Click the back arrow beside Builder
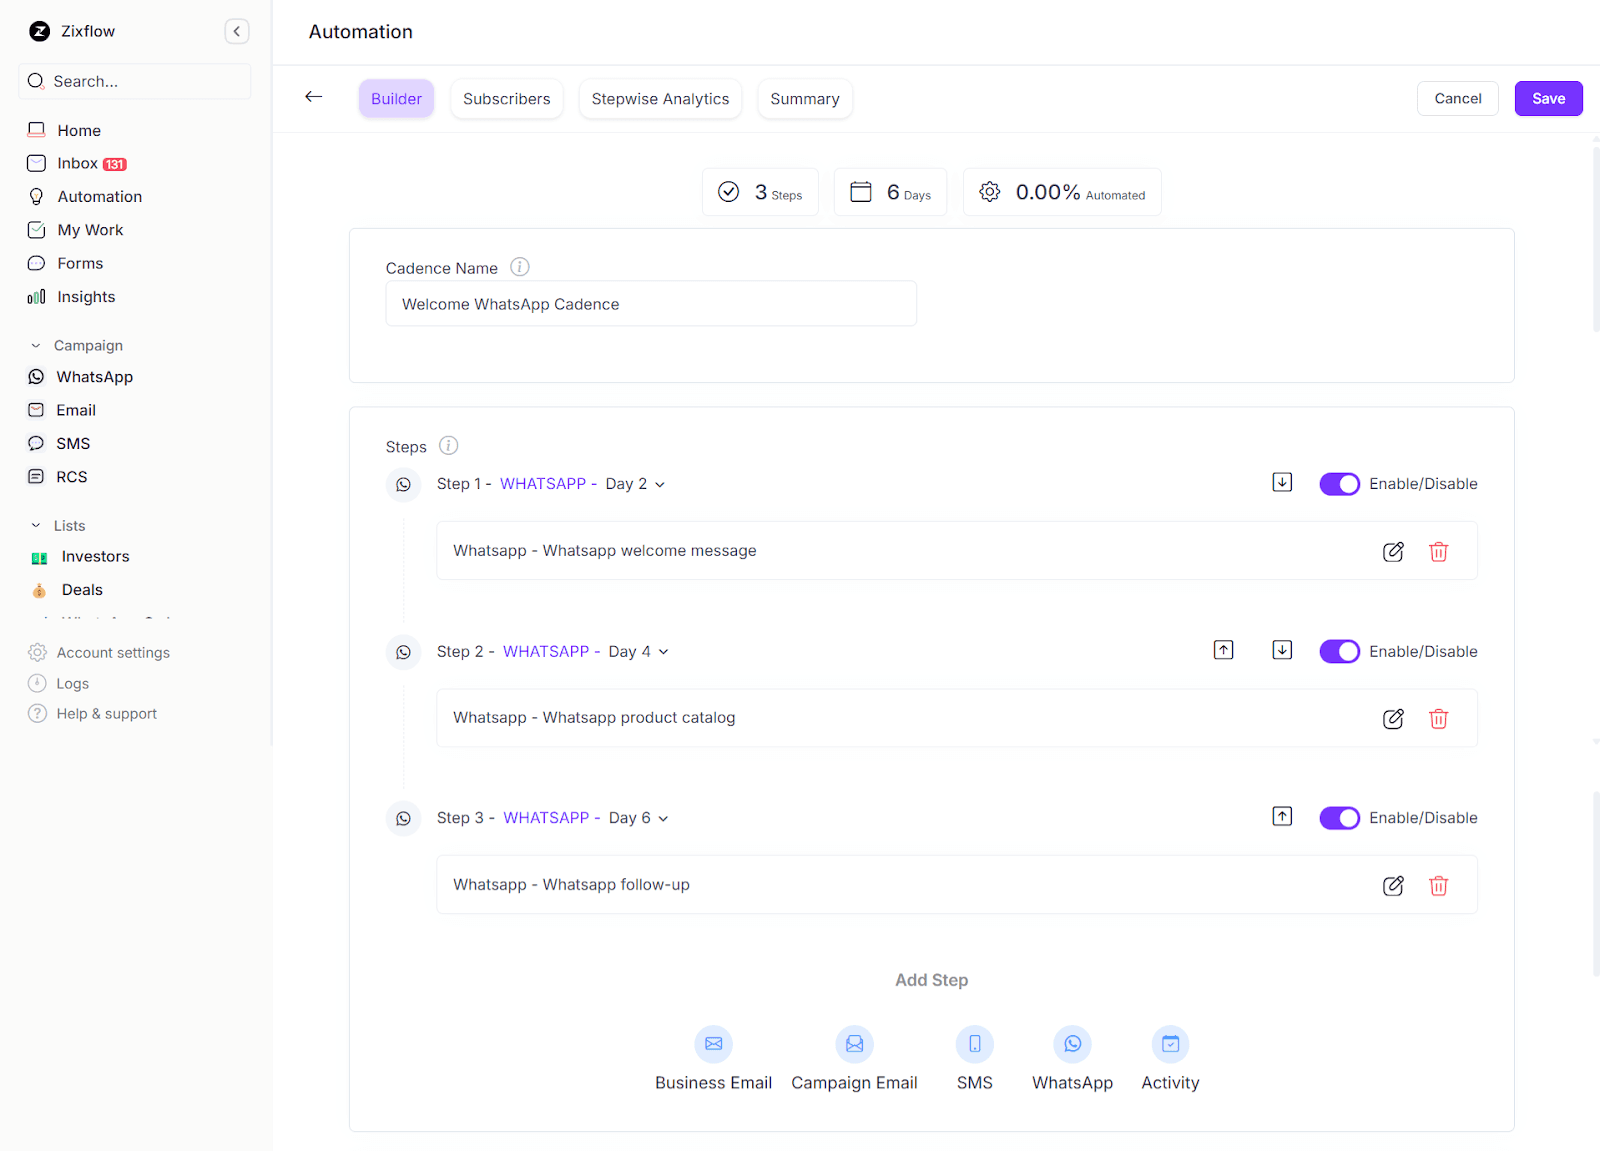This screenshot has width=1600, height=1151. click(x=314, y=97)
